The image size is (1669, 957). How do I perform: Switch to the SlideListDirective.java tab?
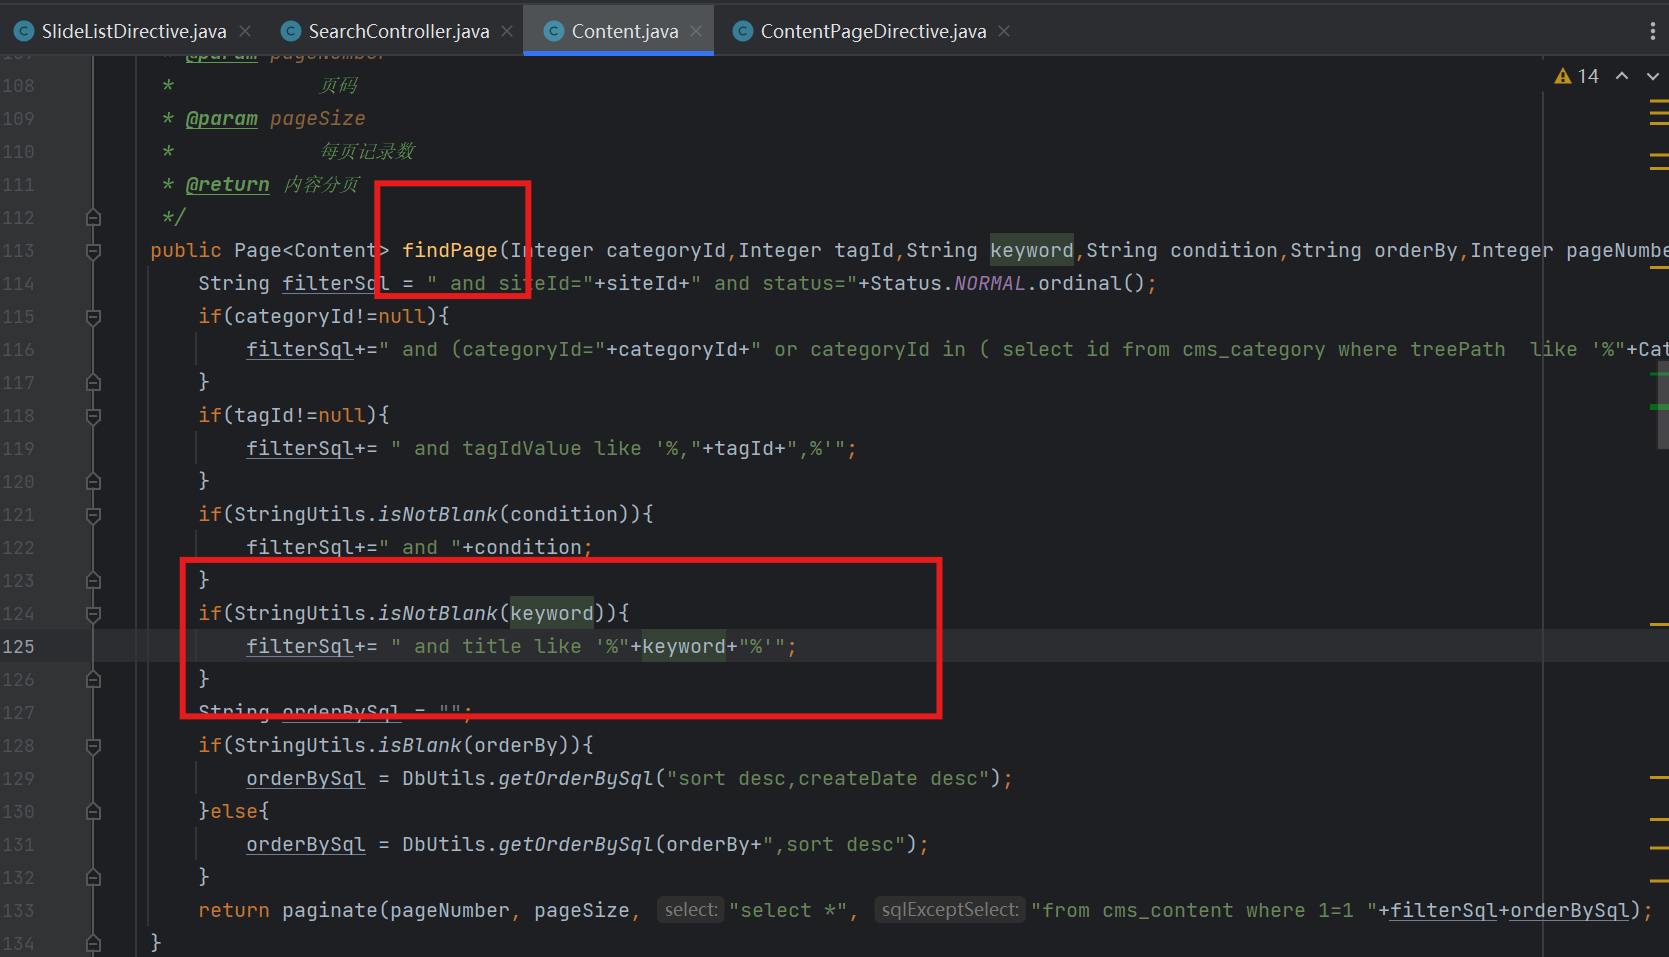134,31
